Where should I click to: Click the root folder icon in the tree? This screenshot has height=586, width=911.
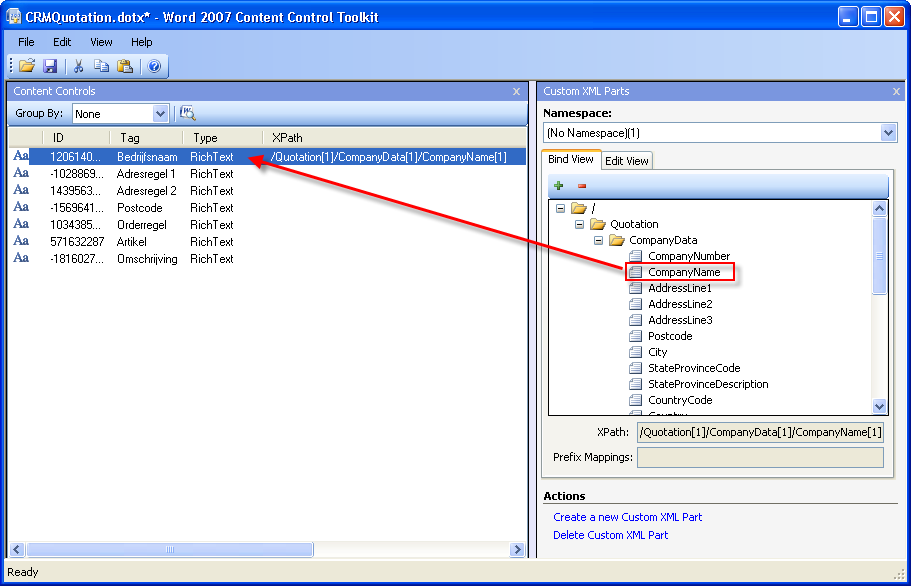(x=579, y=208)
